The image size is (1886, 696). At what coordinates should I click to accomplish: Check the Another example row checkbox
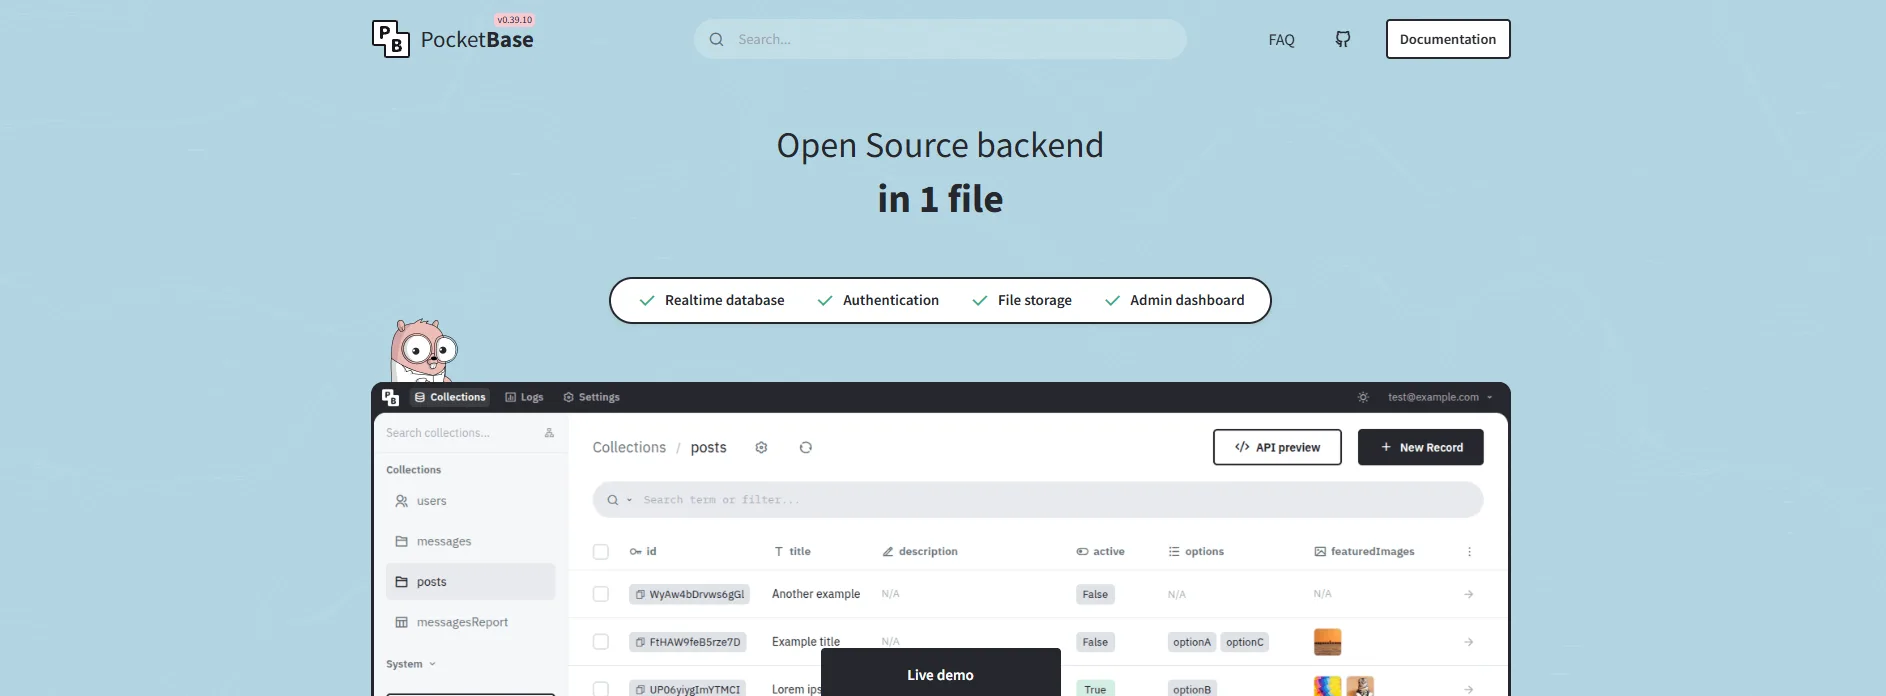tap(601, 594)
